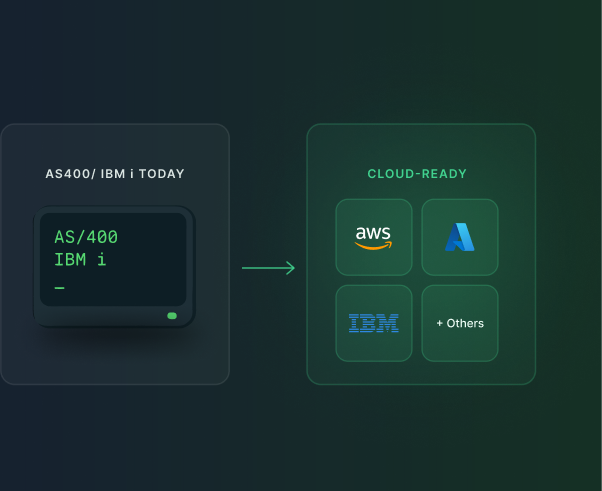This screenshot has height=491, width=602.
Task: Open the IBM logo tile
Action: (374, 323)
